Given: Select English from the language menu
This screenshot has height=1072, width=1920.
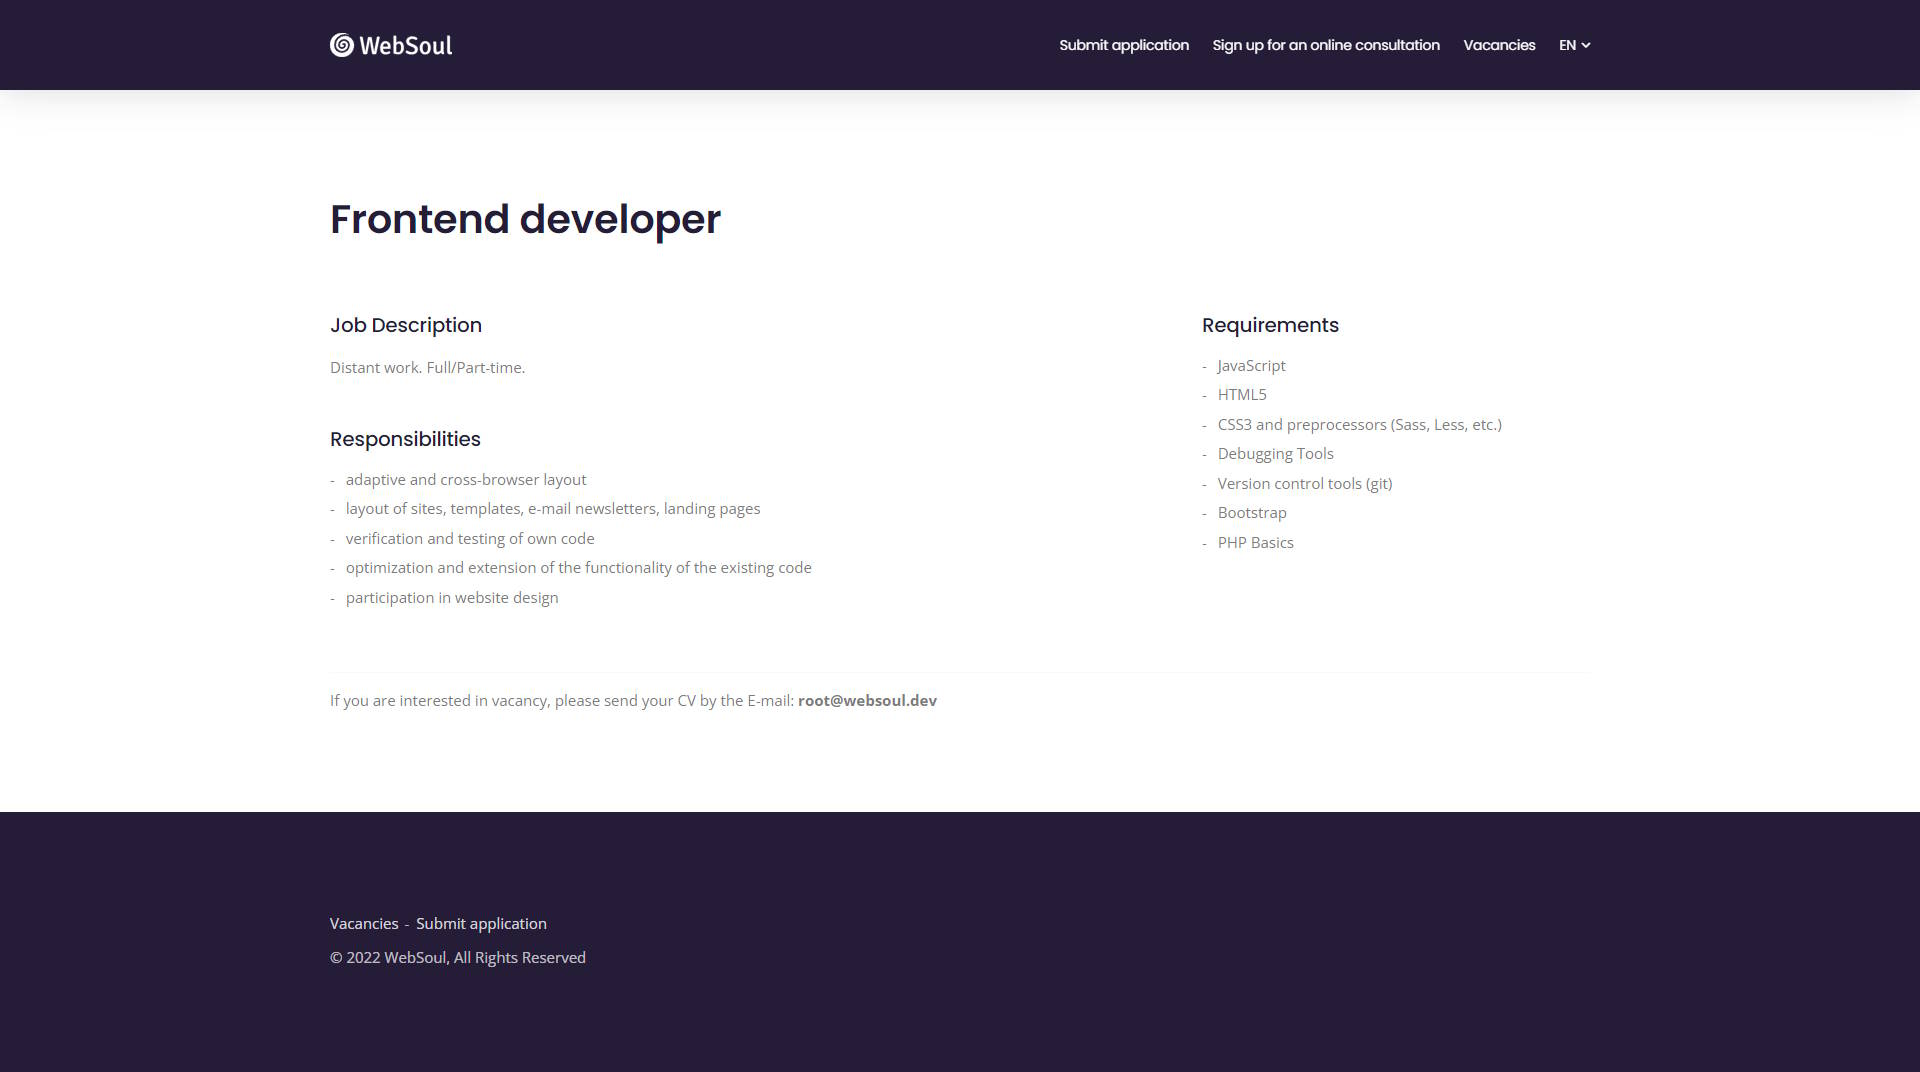Looking at the screenshot, I should (1567, 45).
